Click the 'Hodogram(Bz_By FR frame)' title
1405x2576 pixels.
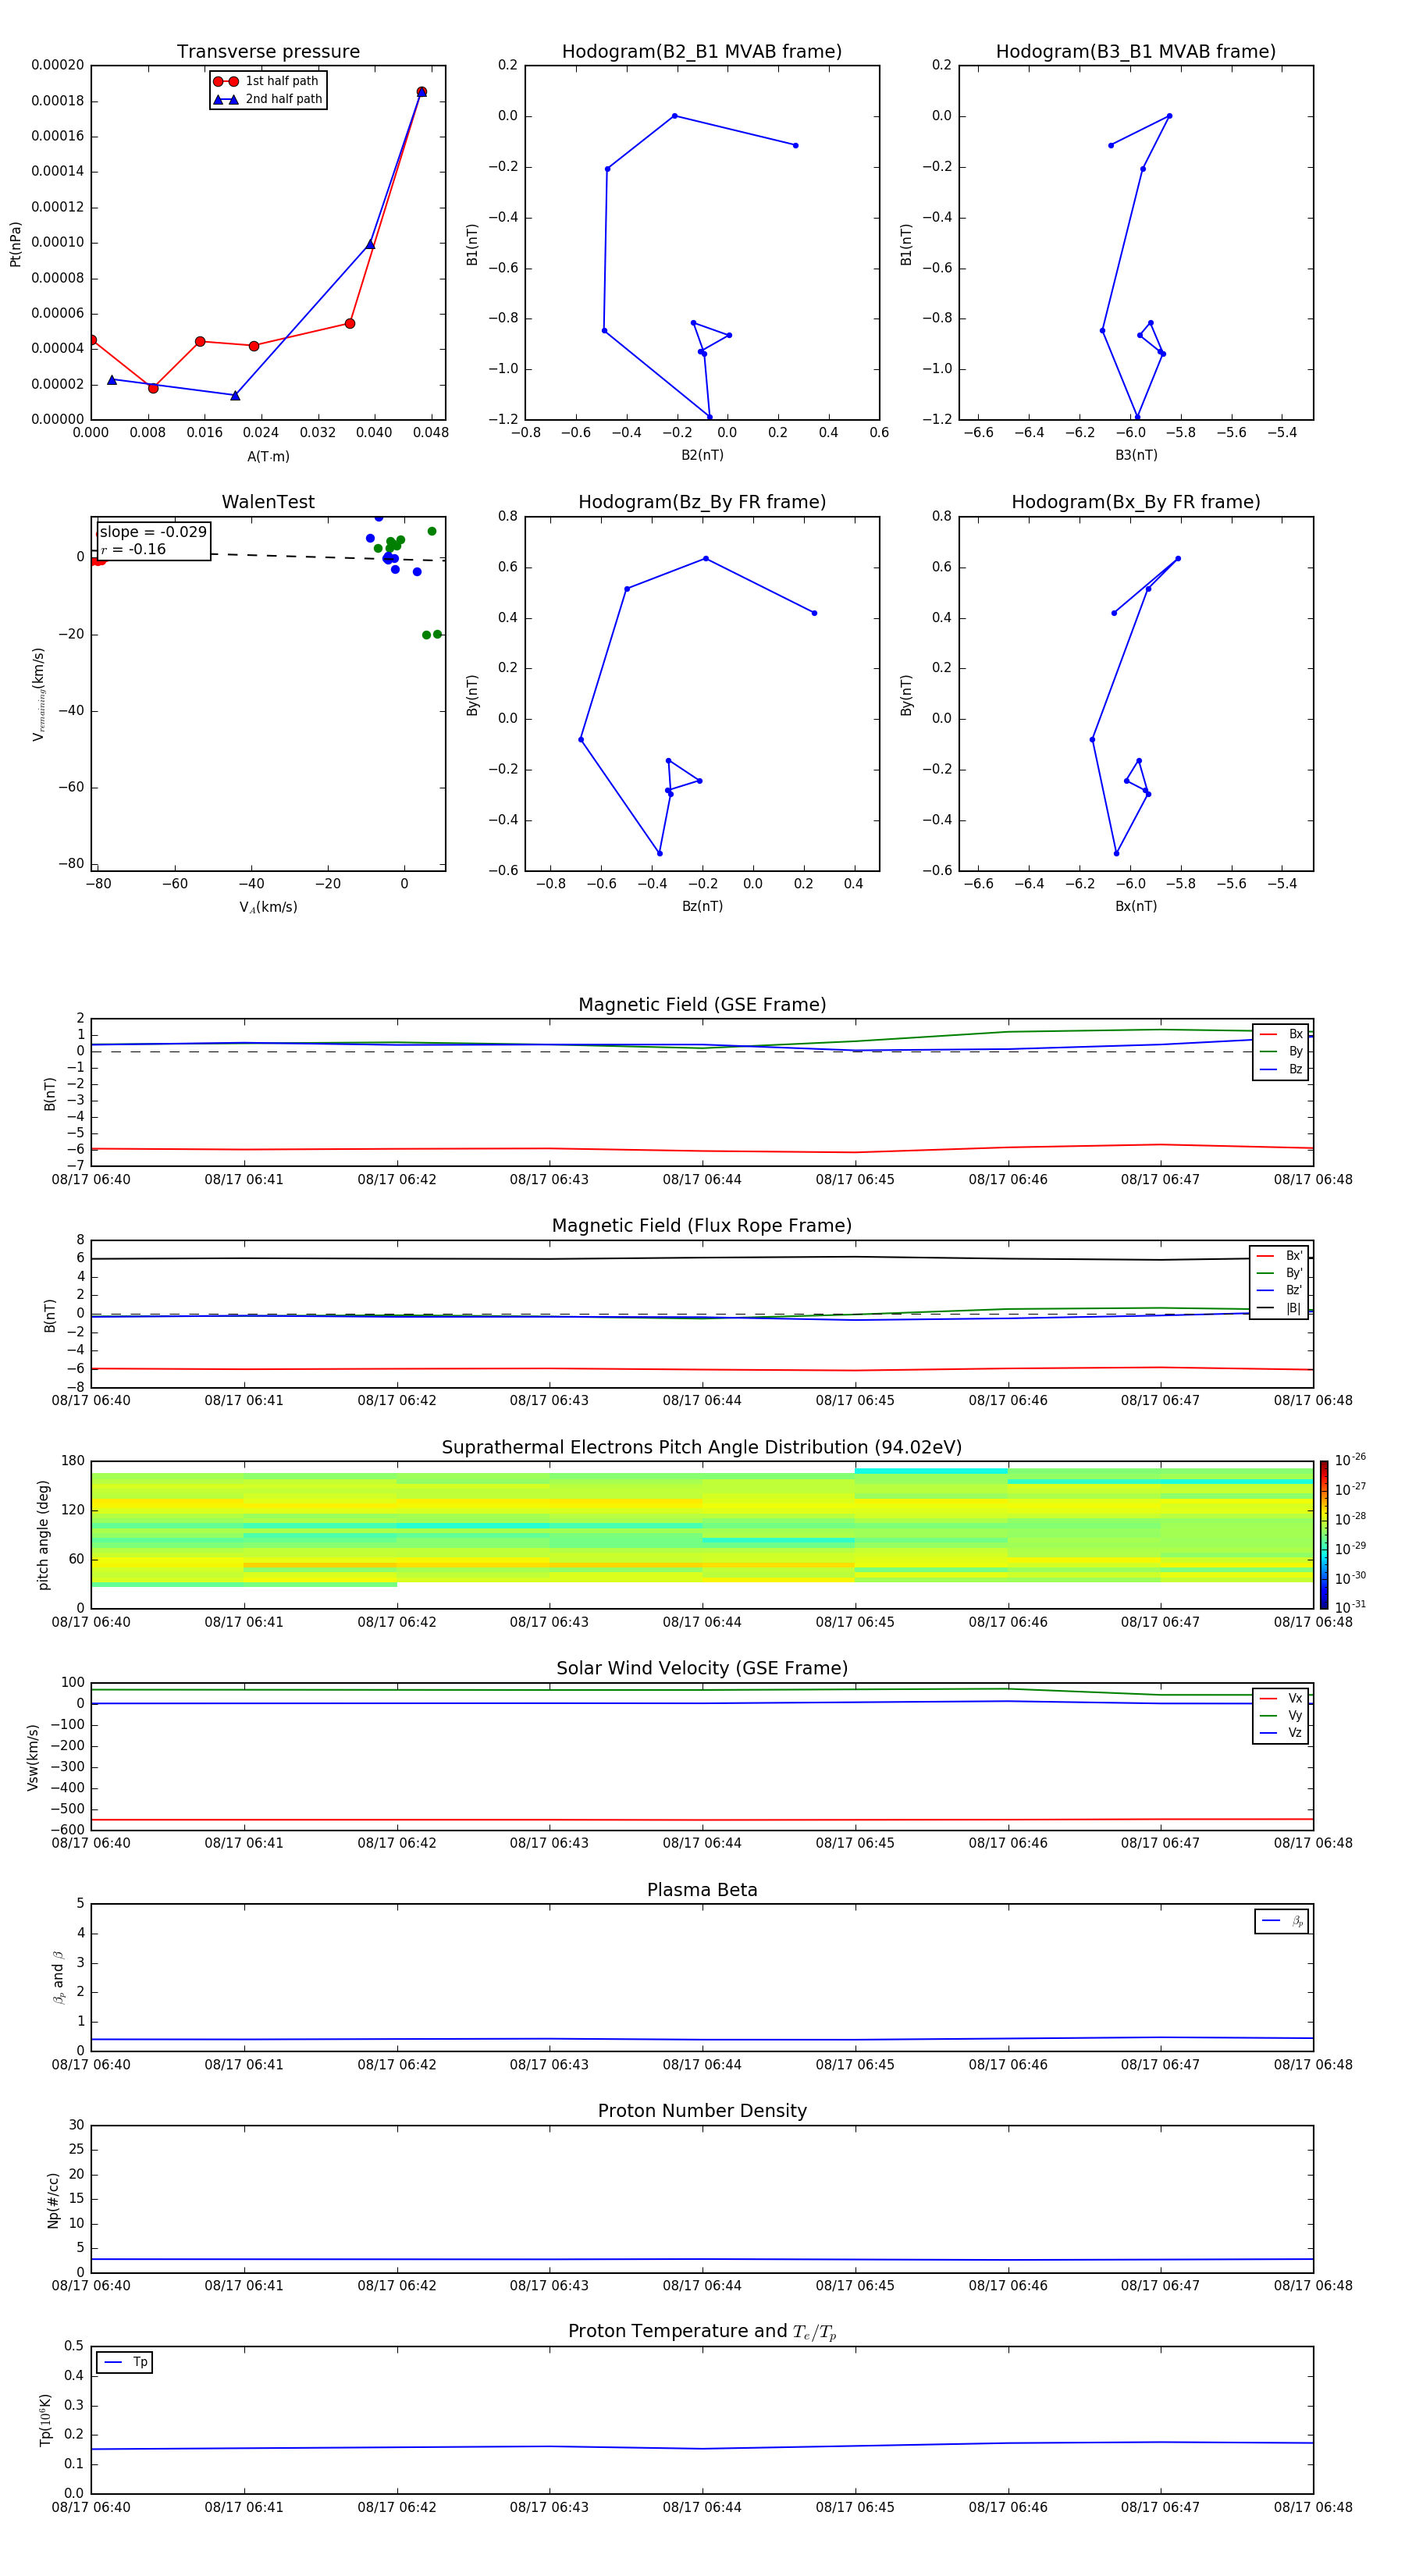(702, 502)
